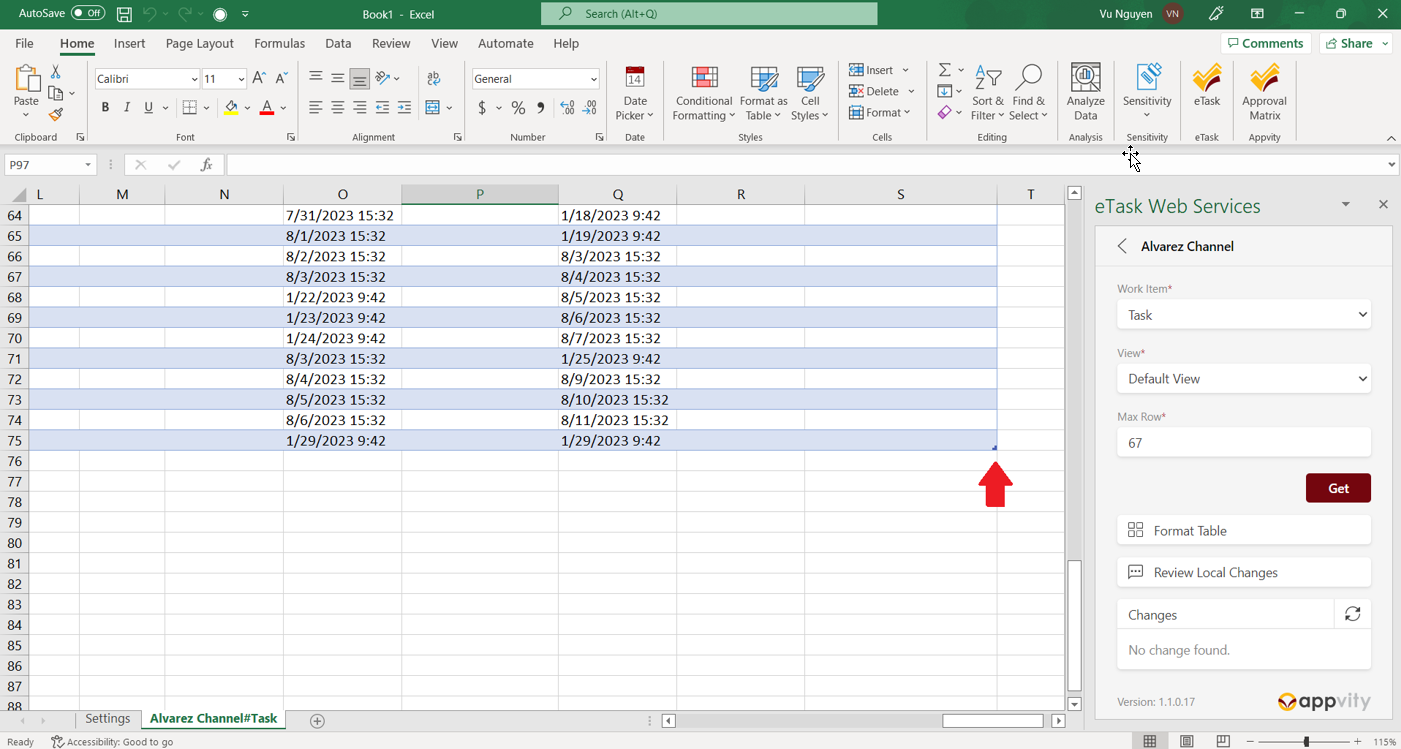Viewport: 1401px width, 749px height.
Task: Click the Format Painter brush icon
Action: coord(56,115)
